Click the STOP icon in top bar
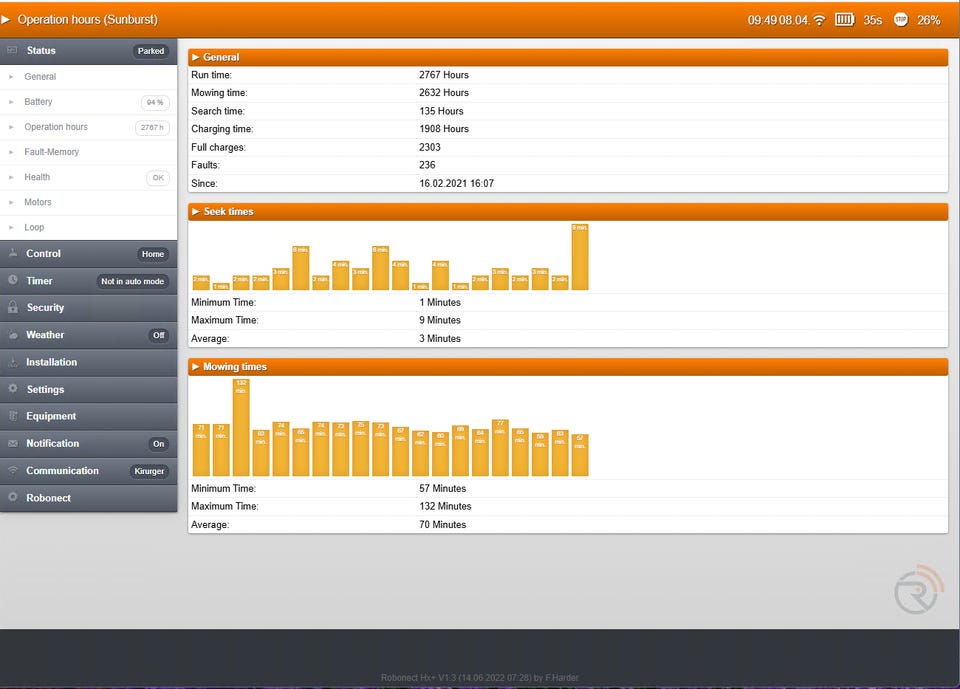Image resolution: width=960 pixels, height=689 pixels. (x=901, y=20)
